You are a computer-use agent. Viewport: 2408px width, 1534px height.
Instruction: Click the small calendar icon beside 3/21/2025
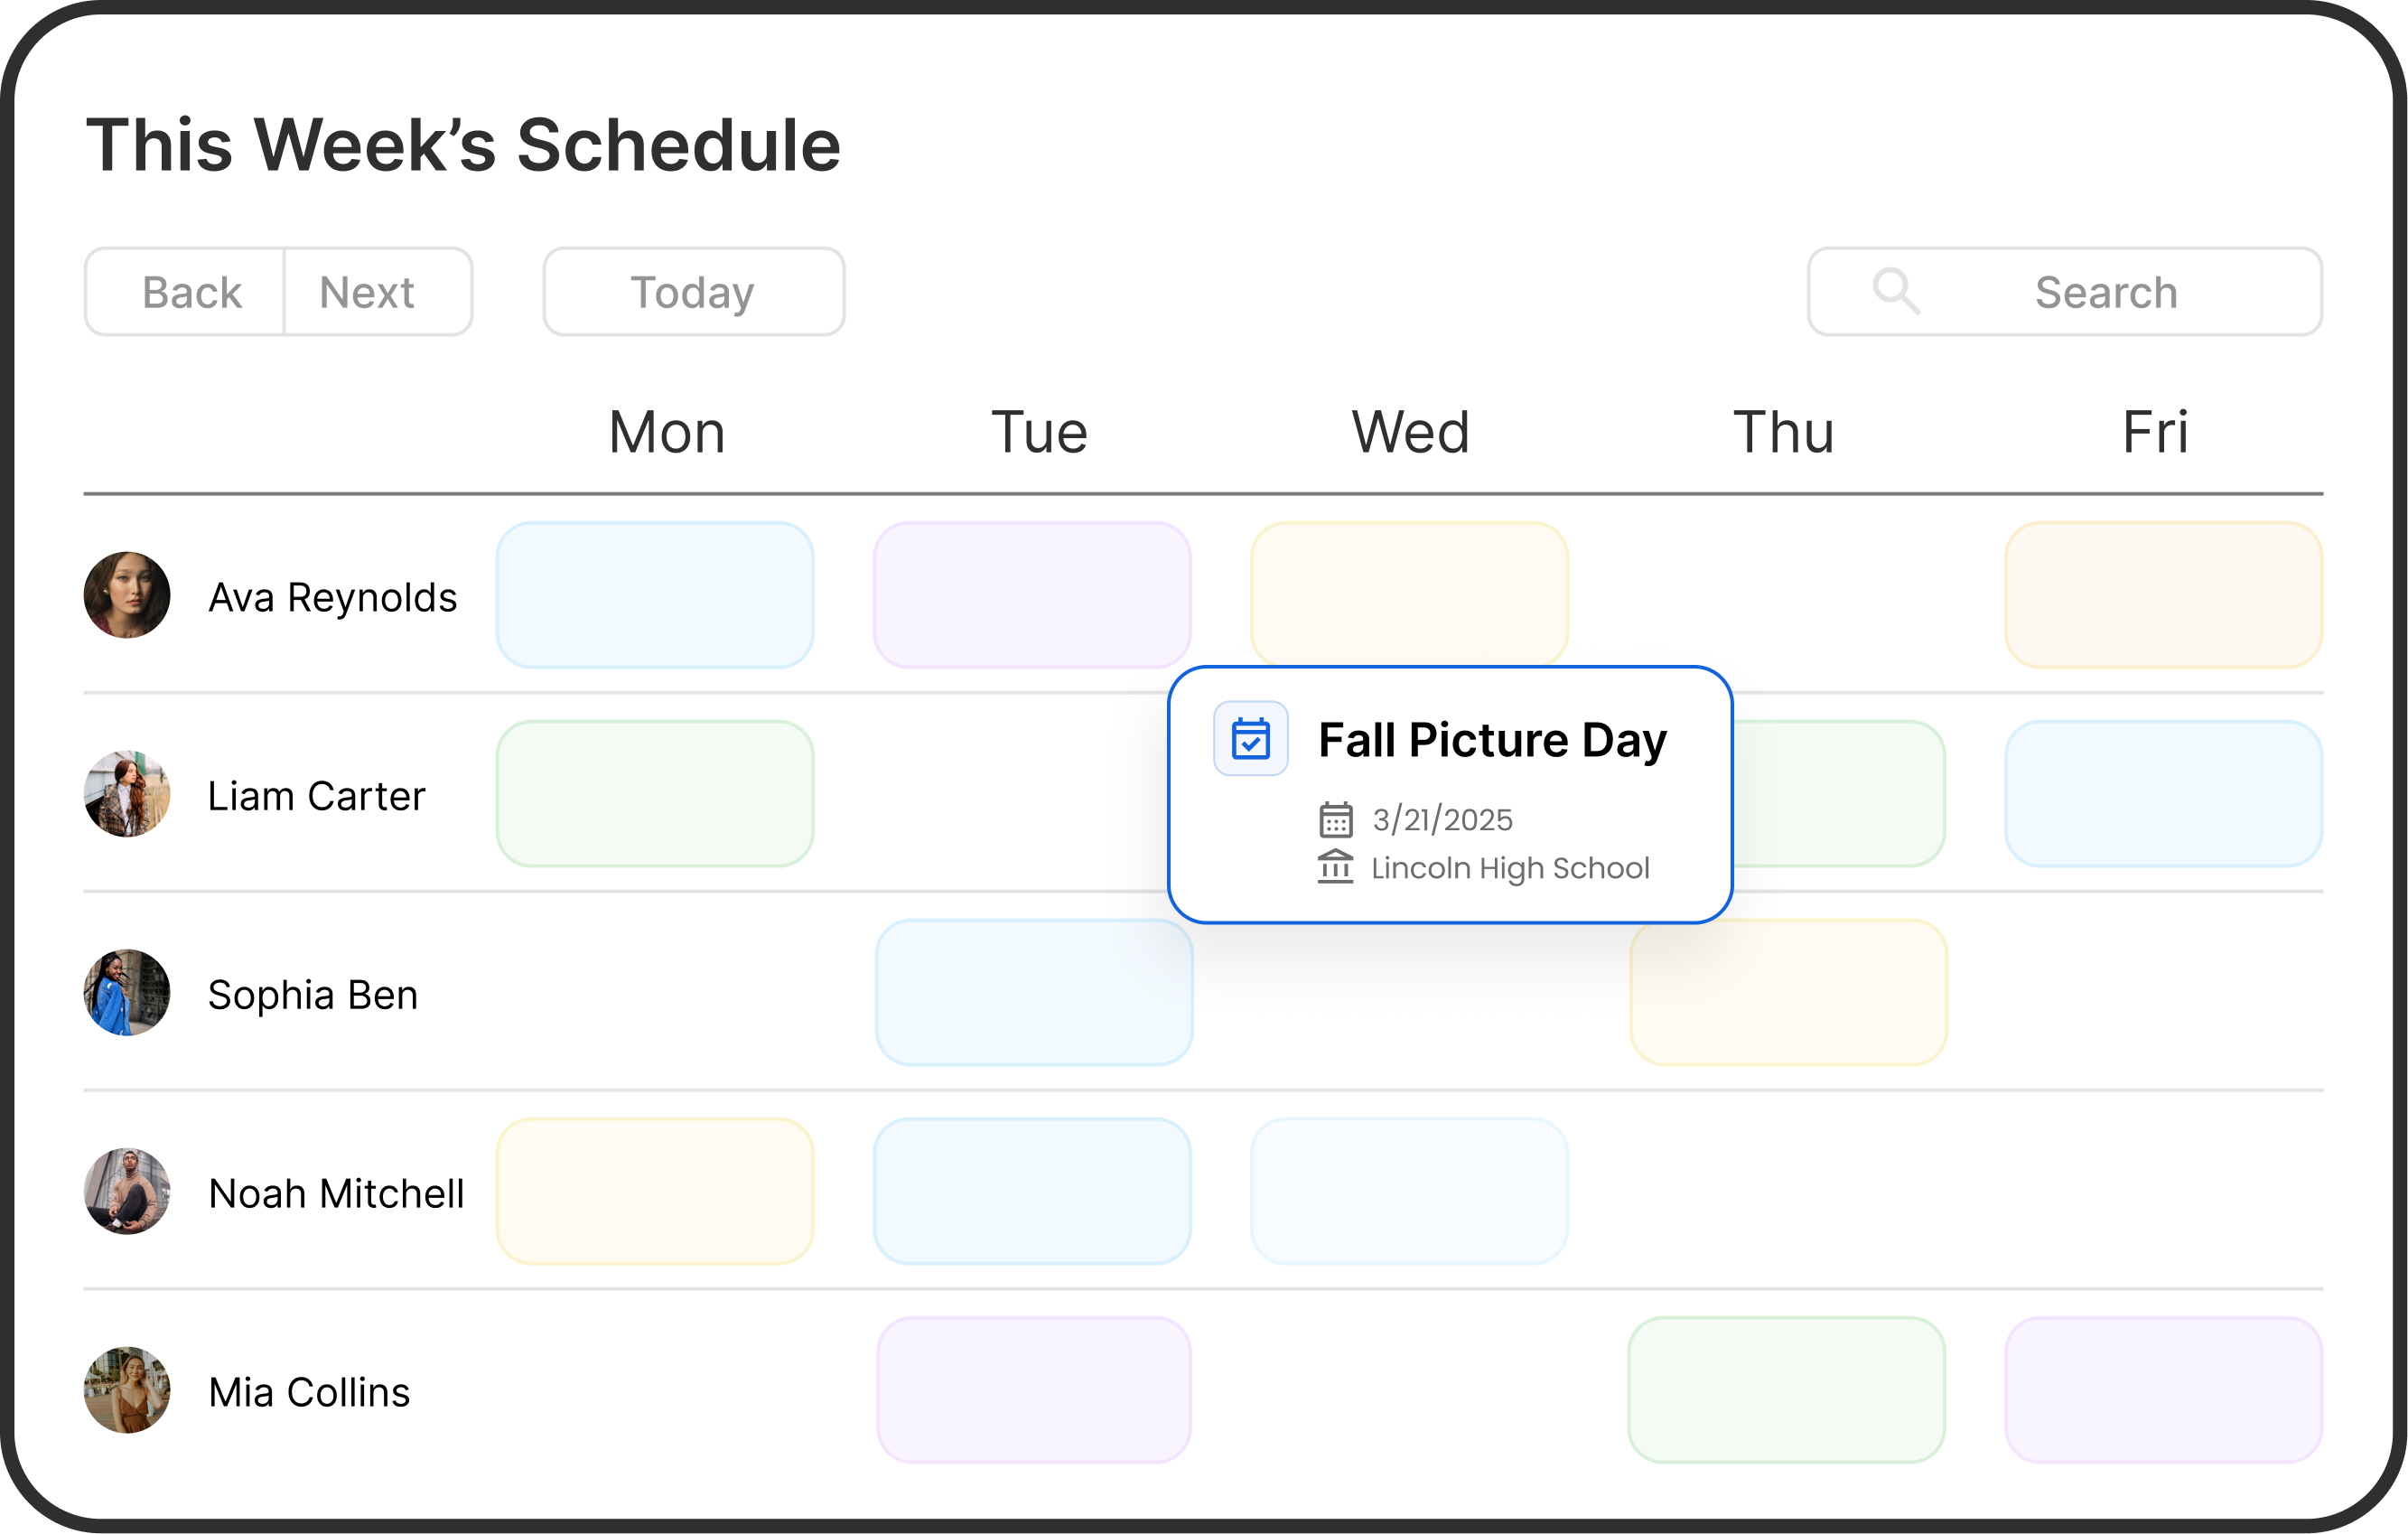[1335, 820]
